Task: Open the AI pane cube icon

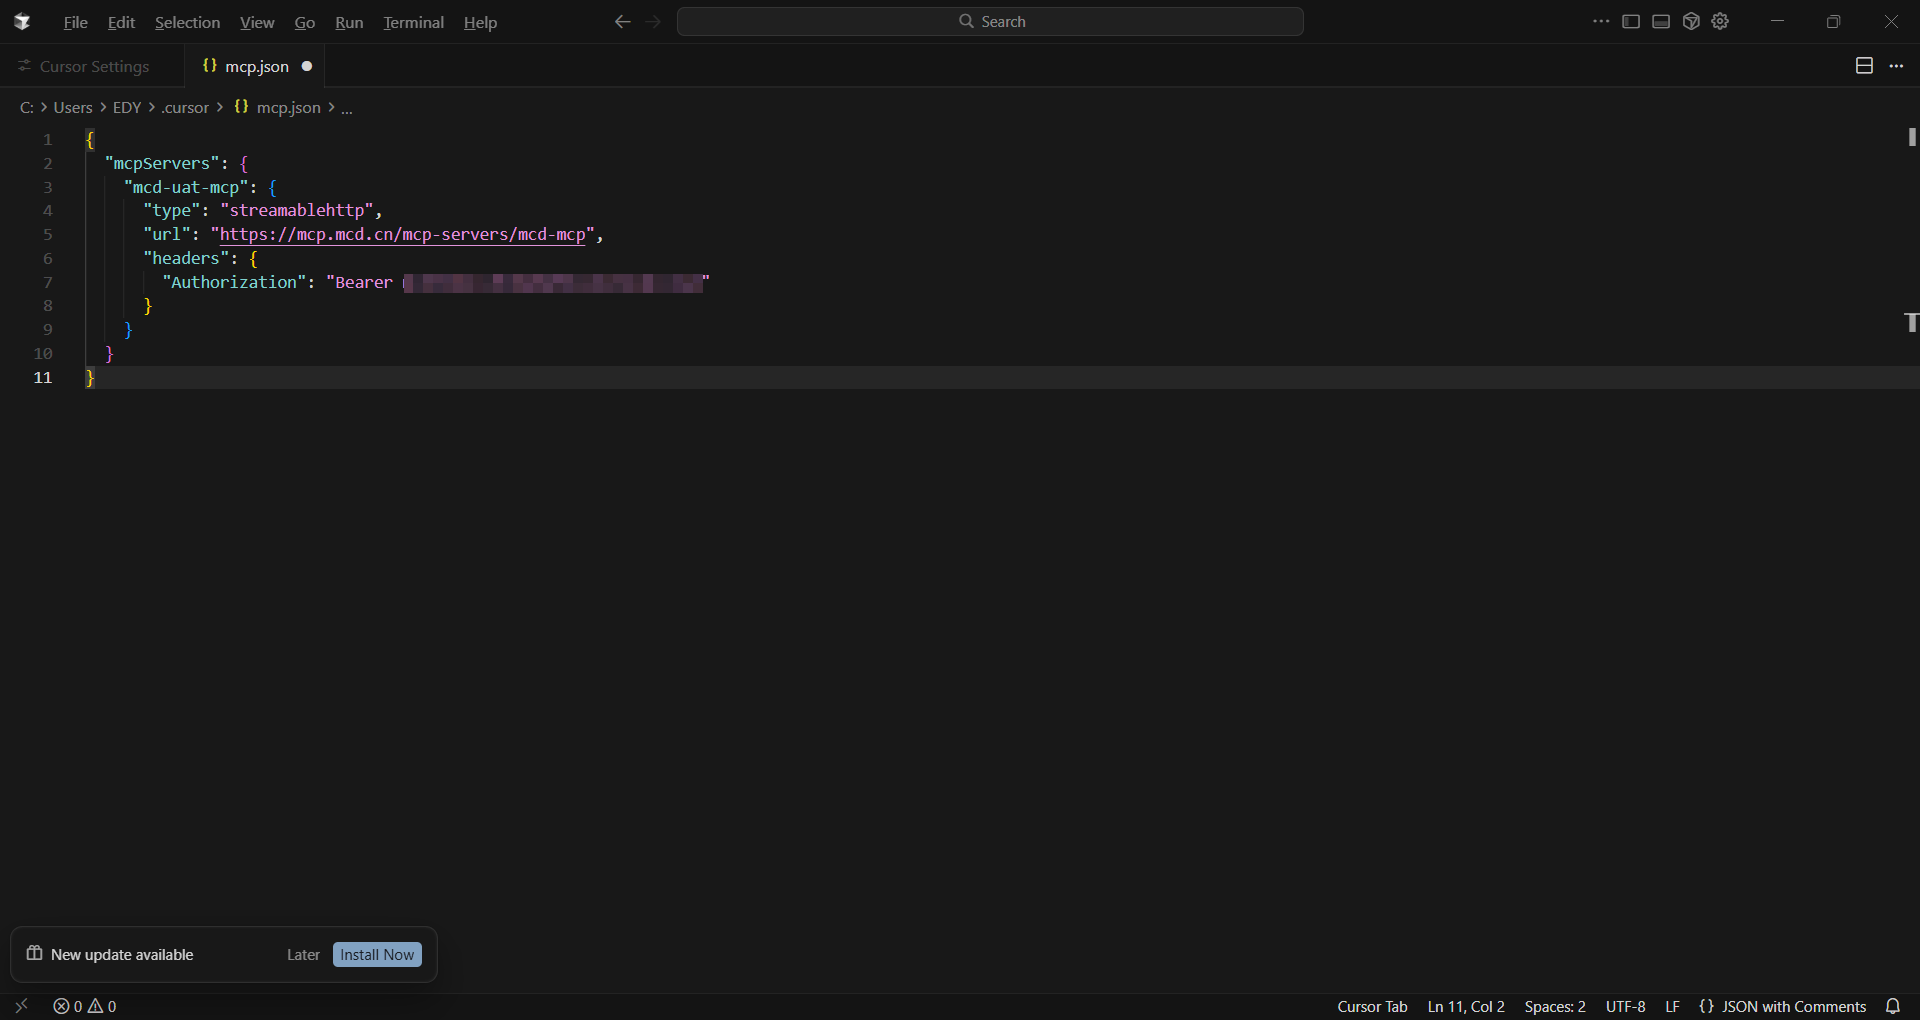Action: point(1691,22)
